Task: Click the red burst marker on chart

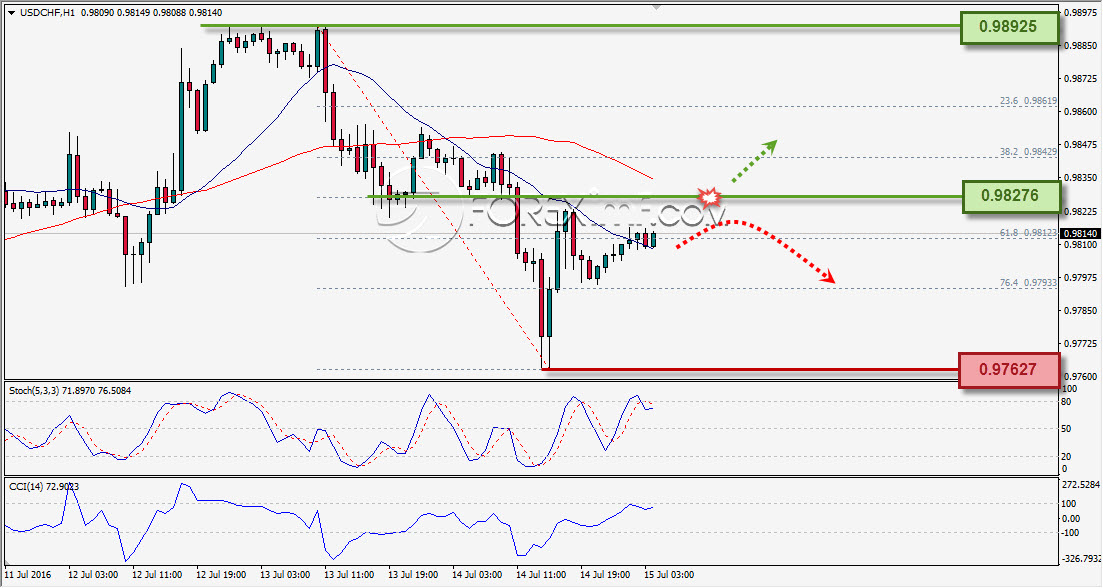Action: click(x=710, y=196)
